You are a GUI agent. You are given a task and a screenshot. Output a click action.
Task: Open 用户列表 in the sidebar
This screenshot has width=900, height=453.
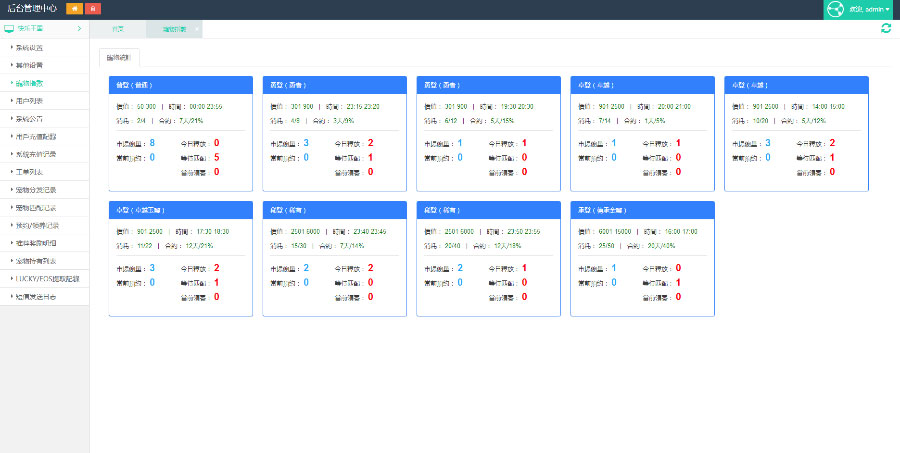(x=28, y=100)
